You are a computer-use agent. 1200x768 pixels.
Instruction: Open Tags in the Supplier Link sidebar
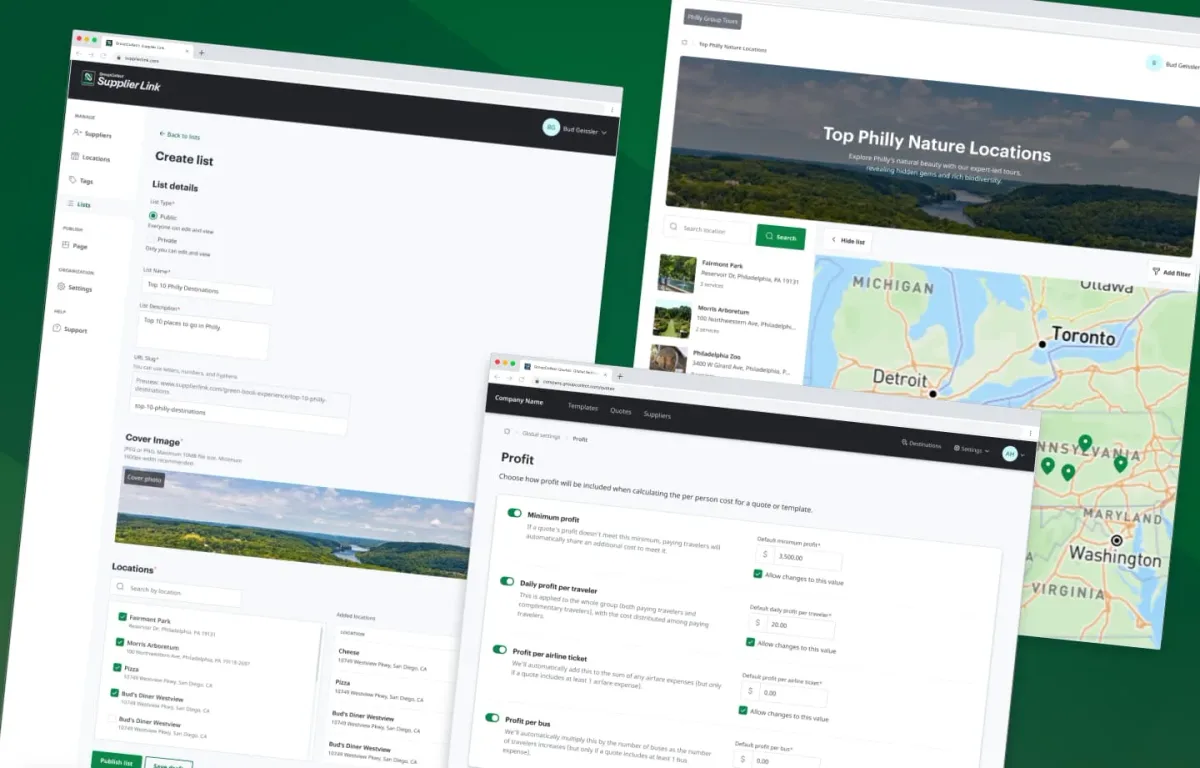[86, 181]
